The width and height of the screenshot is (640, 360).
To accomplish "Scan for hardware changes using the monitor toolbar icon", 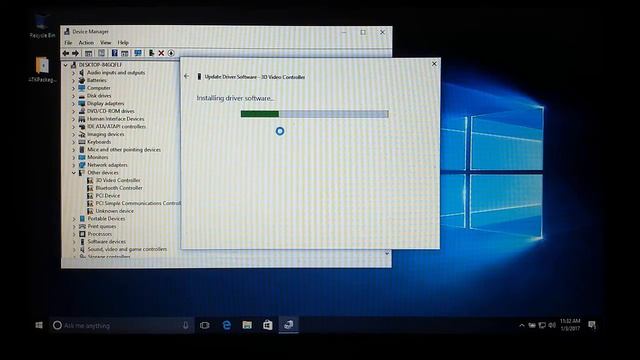I will pos(138,53).
